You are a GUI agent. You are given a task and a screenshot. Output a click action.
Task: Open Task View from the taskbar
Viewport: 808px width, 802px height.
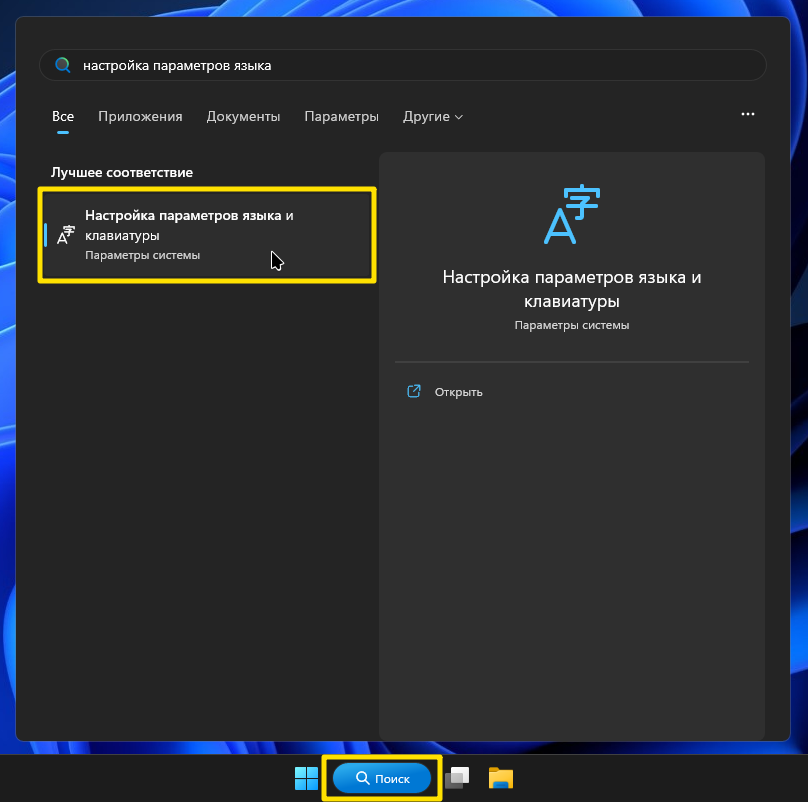click(457, 778)
